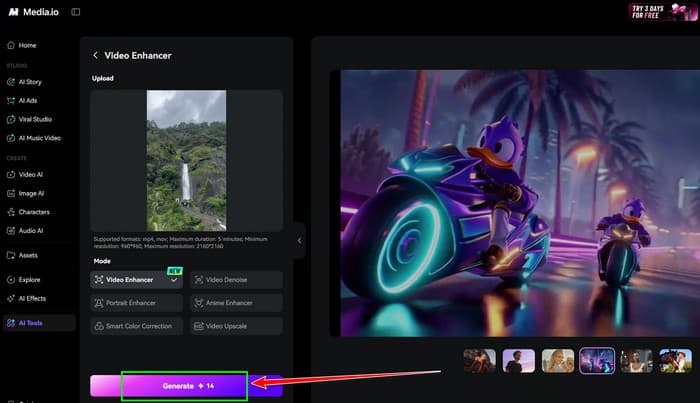Viewport: 700px width, 403px height.
Task: Select Video Upscale mode
Action: tap(237, 326)
